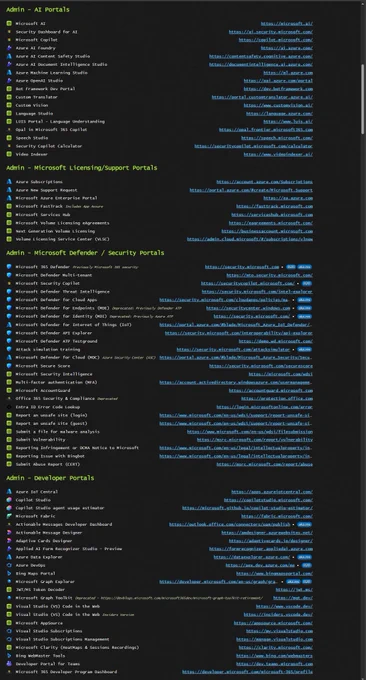Viewport: 366px width, 680px height.
Task: Open the account.azure.com/Subscriptions link
Action: click(265, 182)
